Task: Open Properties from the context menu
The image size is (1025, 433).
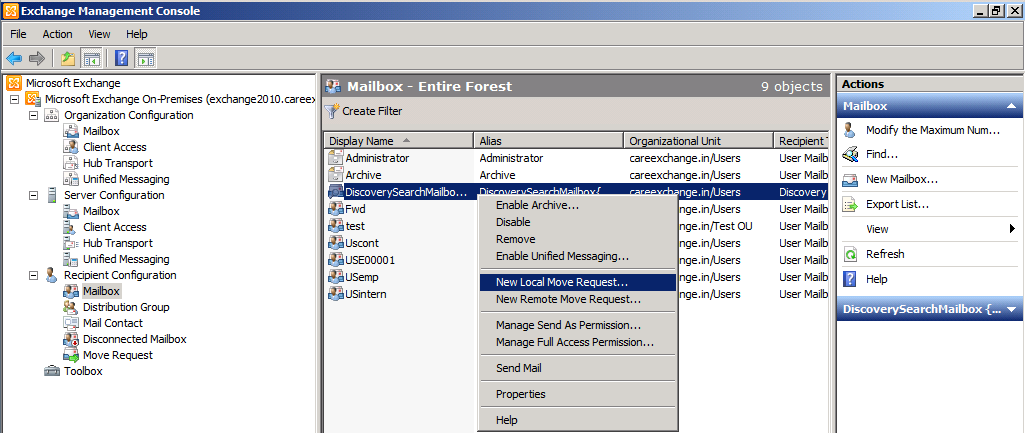Action: [578, 394]
